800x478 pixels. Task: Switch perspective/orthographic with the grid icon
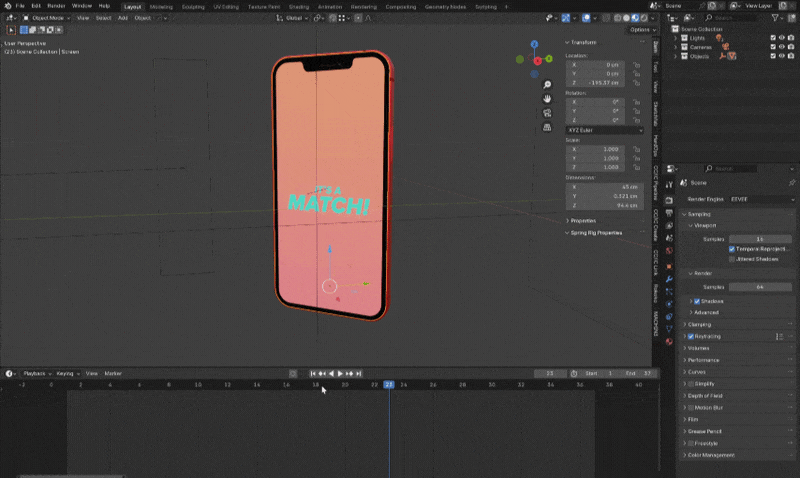coord(548,127)
